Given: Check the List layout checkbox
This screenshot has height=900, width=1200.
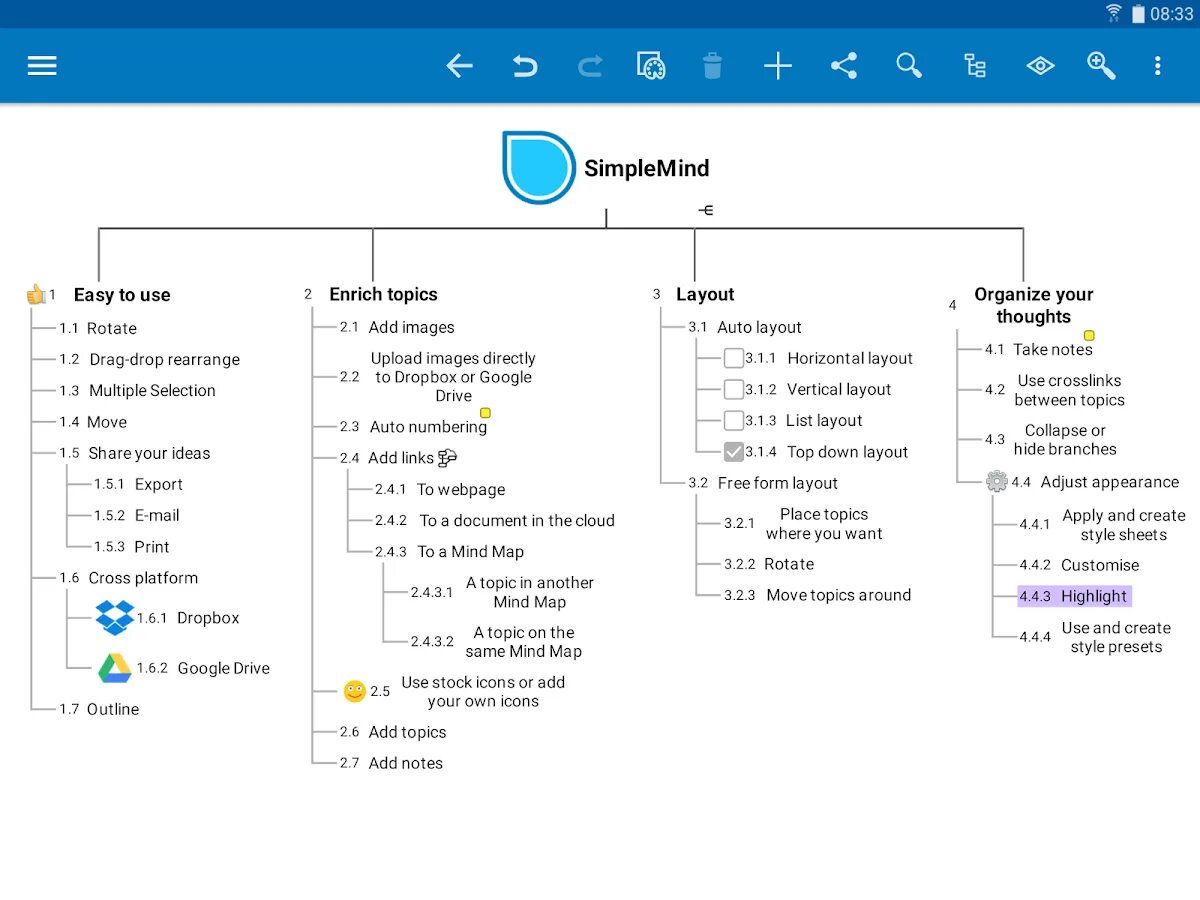Looking at the screenshot, I should (x=734, y=420).
